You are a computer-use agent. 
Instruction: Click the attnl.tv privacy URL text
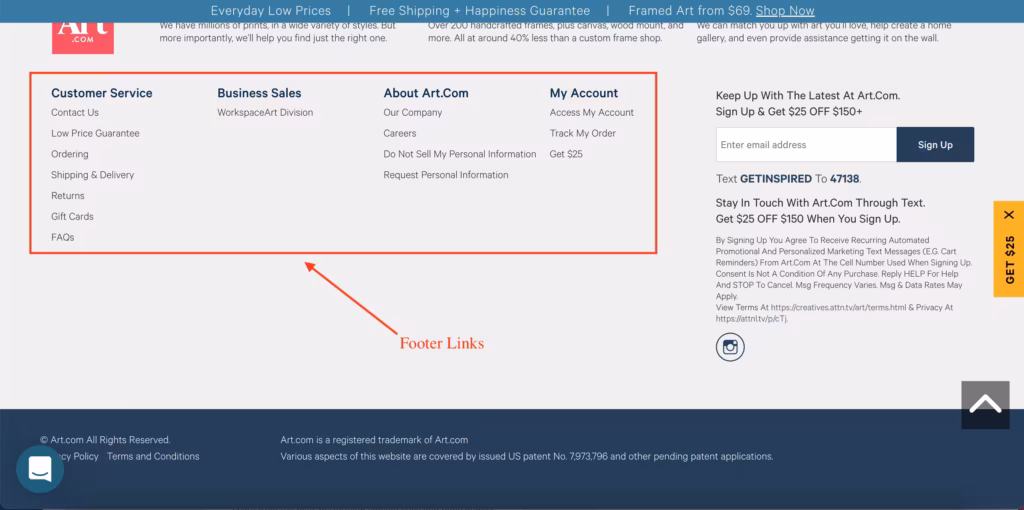tap(751, 319)
